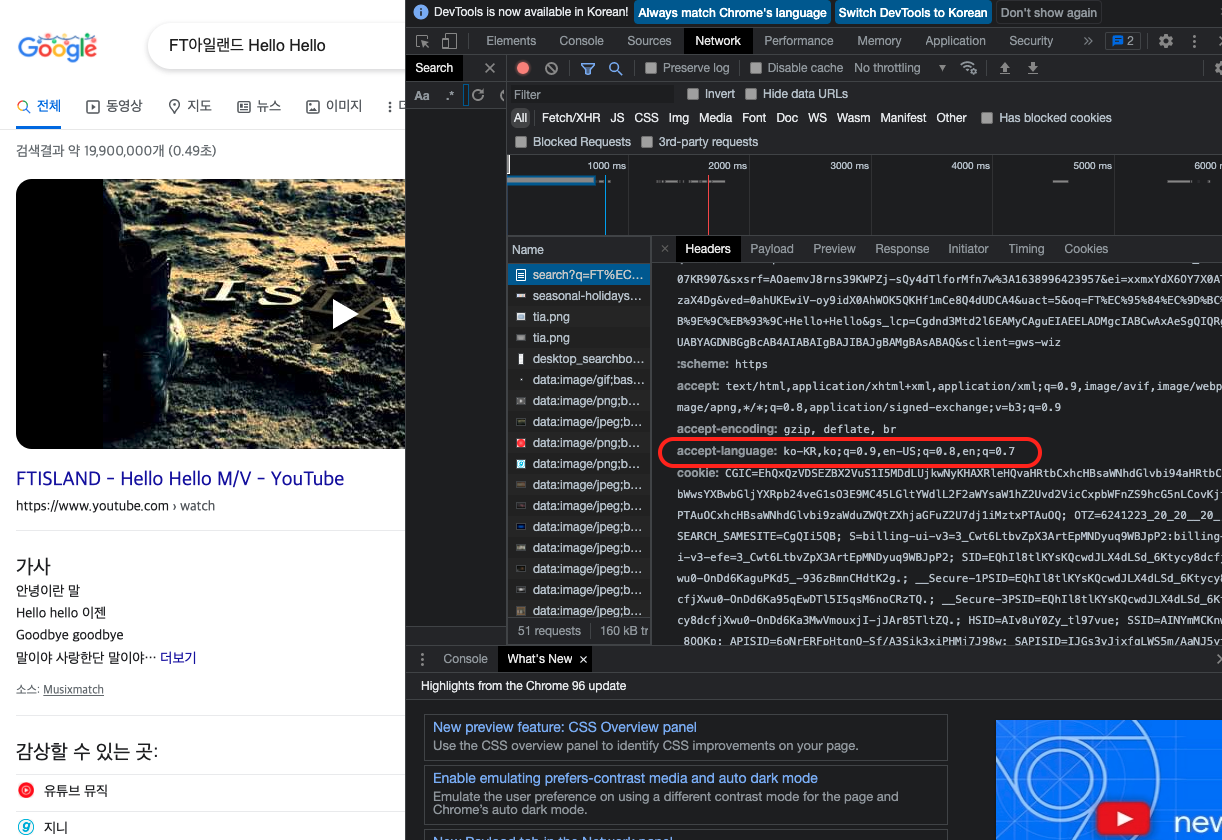Viewport: 1222px width, 840px height.
Task: Open network conditions wifi icon
Action: click(968, 68)
